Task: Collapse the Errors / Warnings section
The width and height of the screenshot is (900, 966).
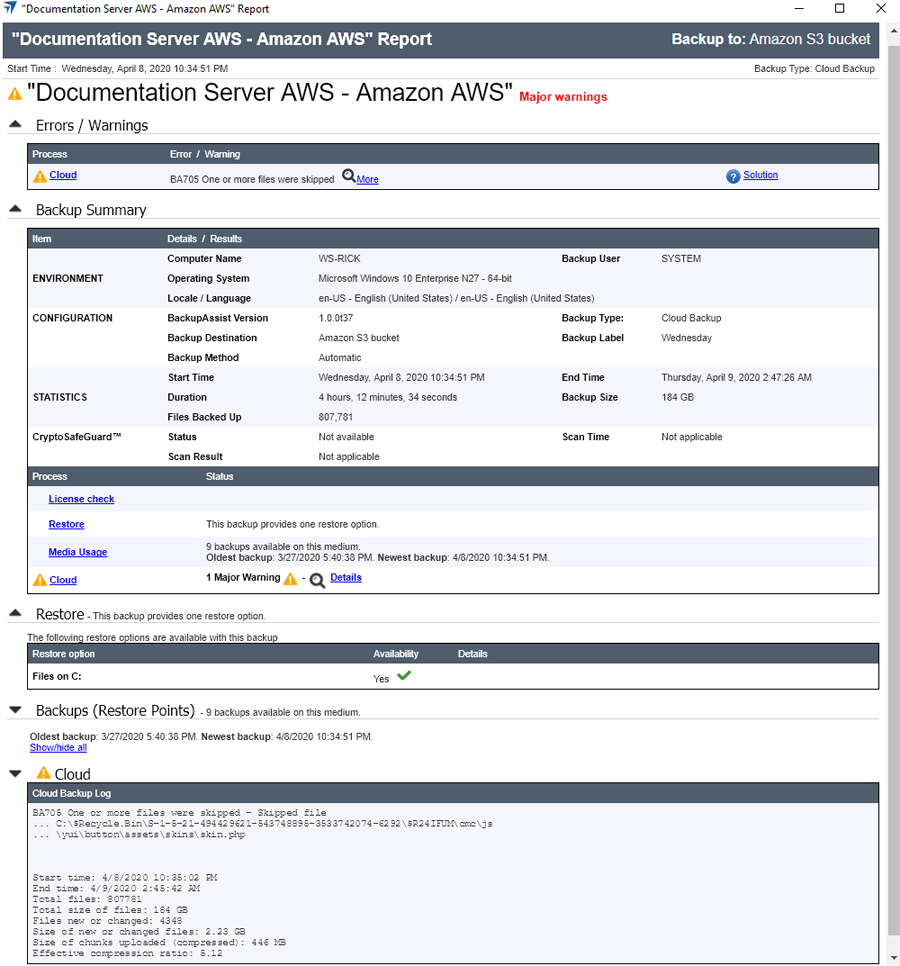Action: pyautogui.click(x=15, y=124)
